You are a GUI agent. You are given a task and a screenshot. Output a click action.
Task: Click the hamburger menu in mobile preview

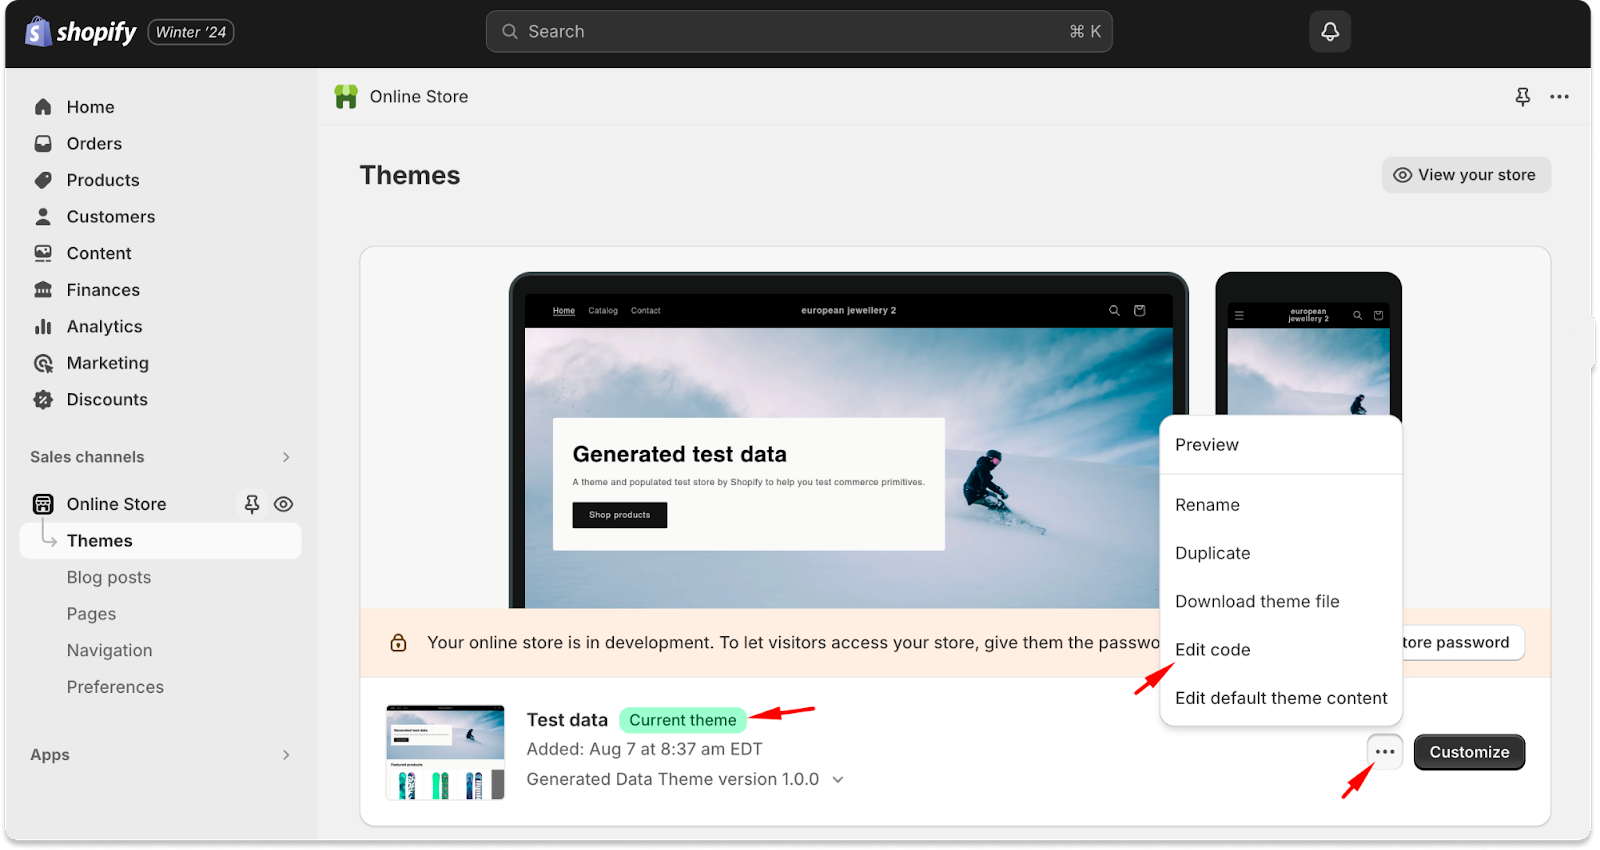[x=1239, y=315]
